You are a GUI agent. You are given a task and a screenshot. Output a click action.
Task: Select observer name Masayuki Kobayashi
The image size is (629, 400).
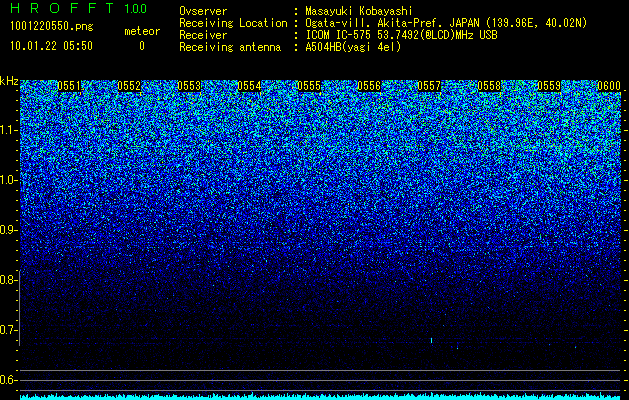coord(359,12)
